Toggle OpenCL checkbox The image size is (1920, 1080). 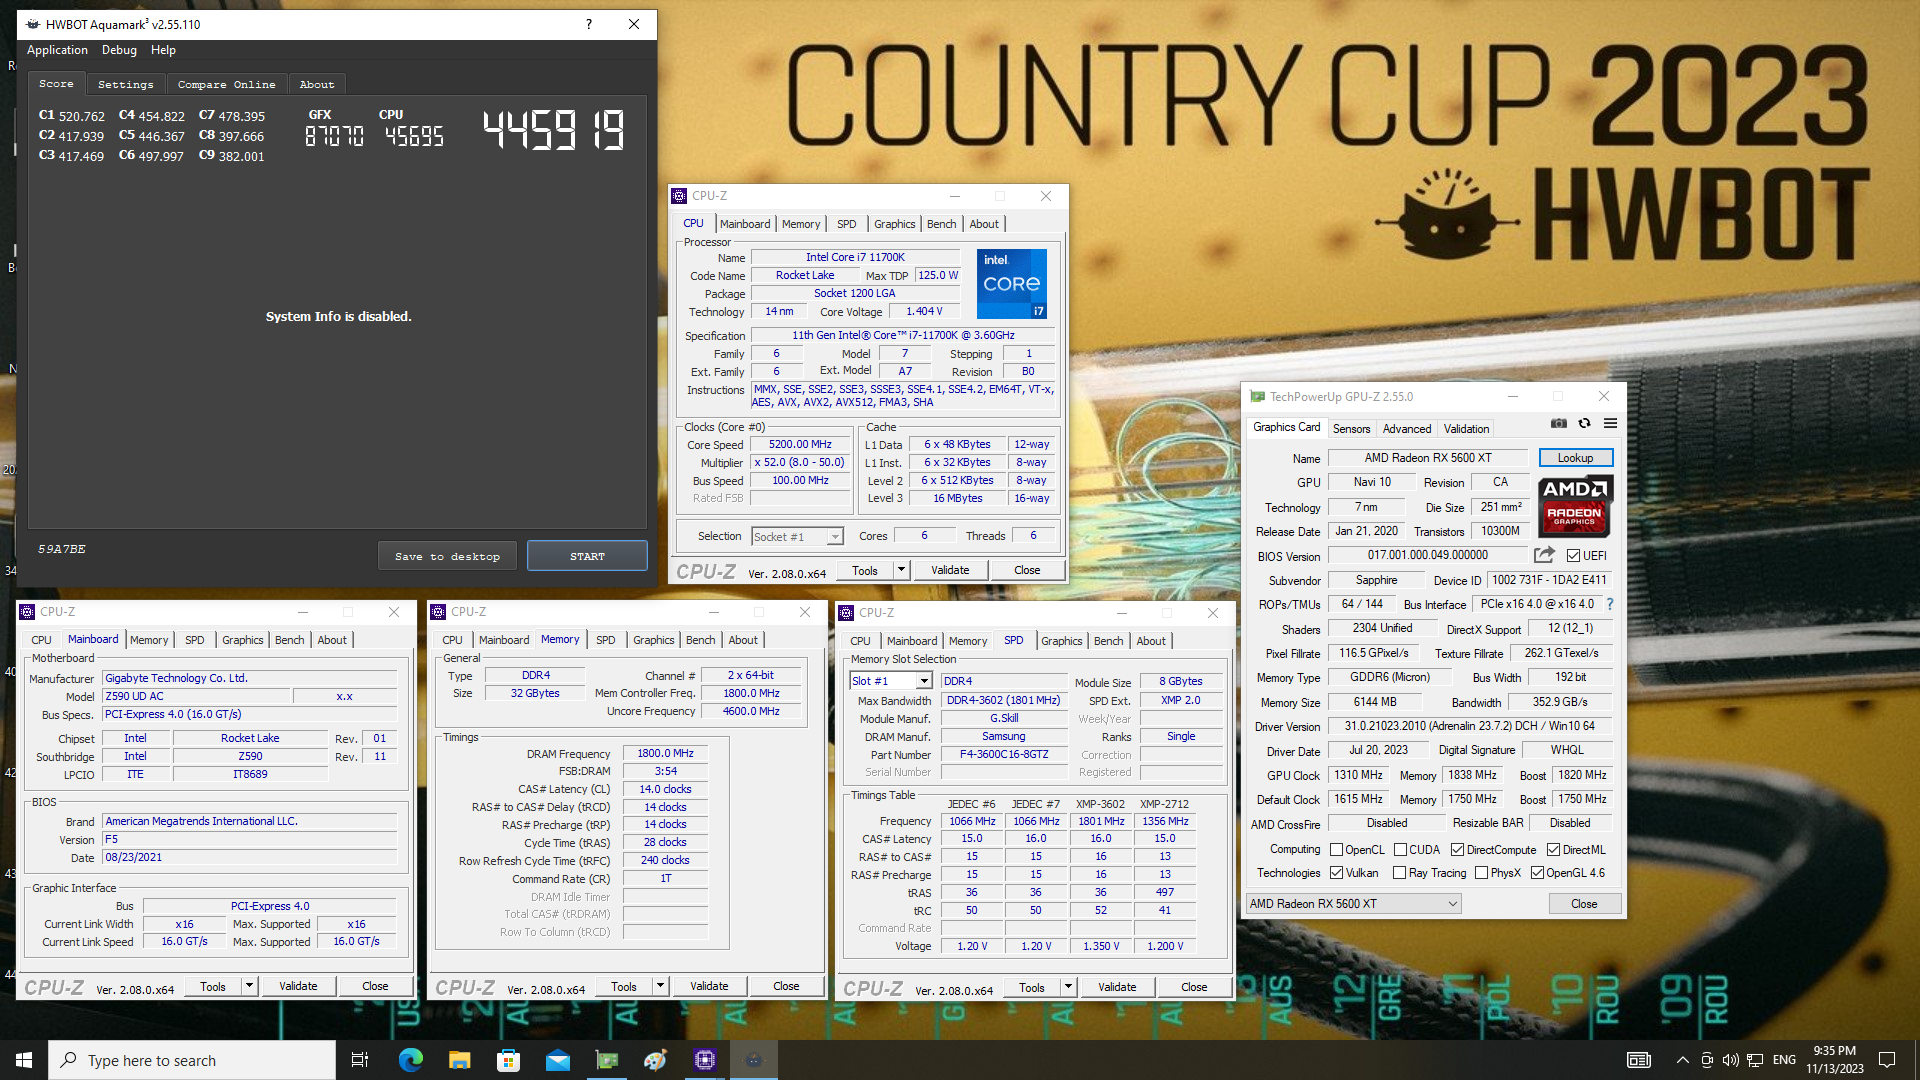click(x=1336, y=850)
